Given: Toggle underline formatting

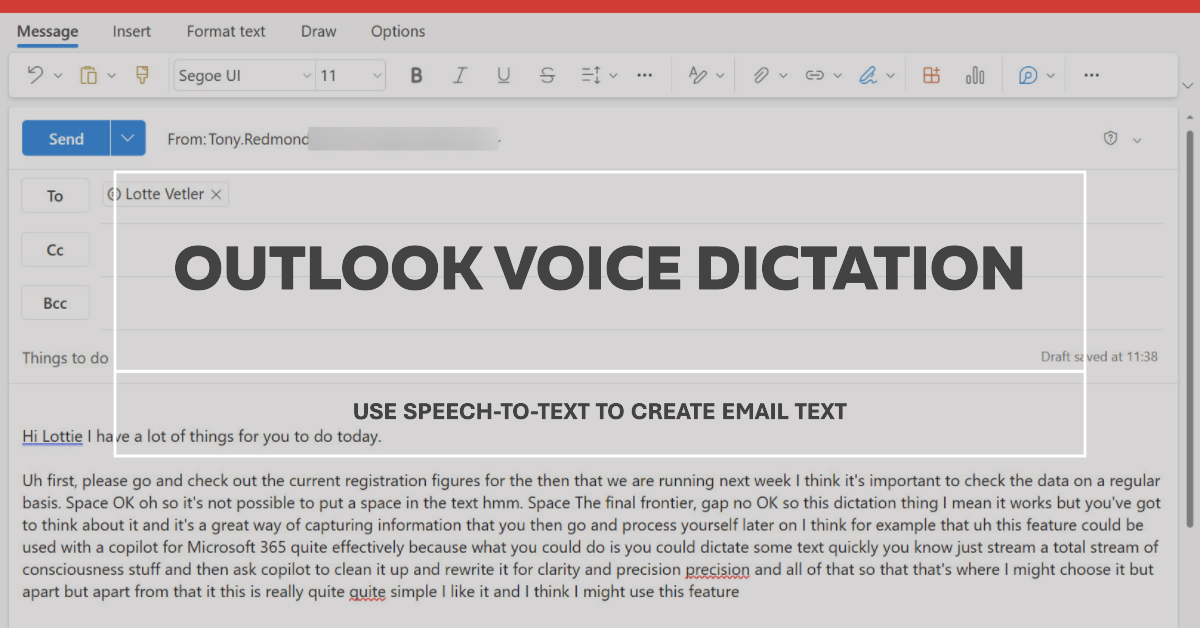Looking at the screenshot, I should (503, 76).
